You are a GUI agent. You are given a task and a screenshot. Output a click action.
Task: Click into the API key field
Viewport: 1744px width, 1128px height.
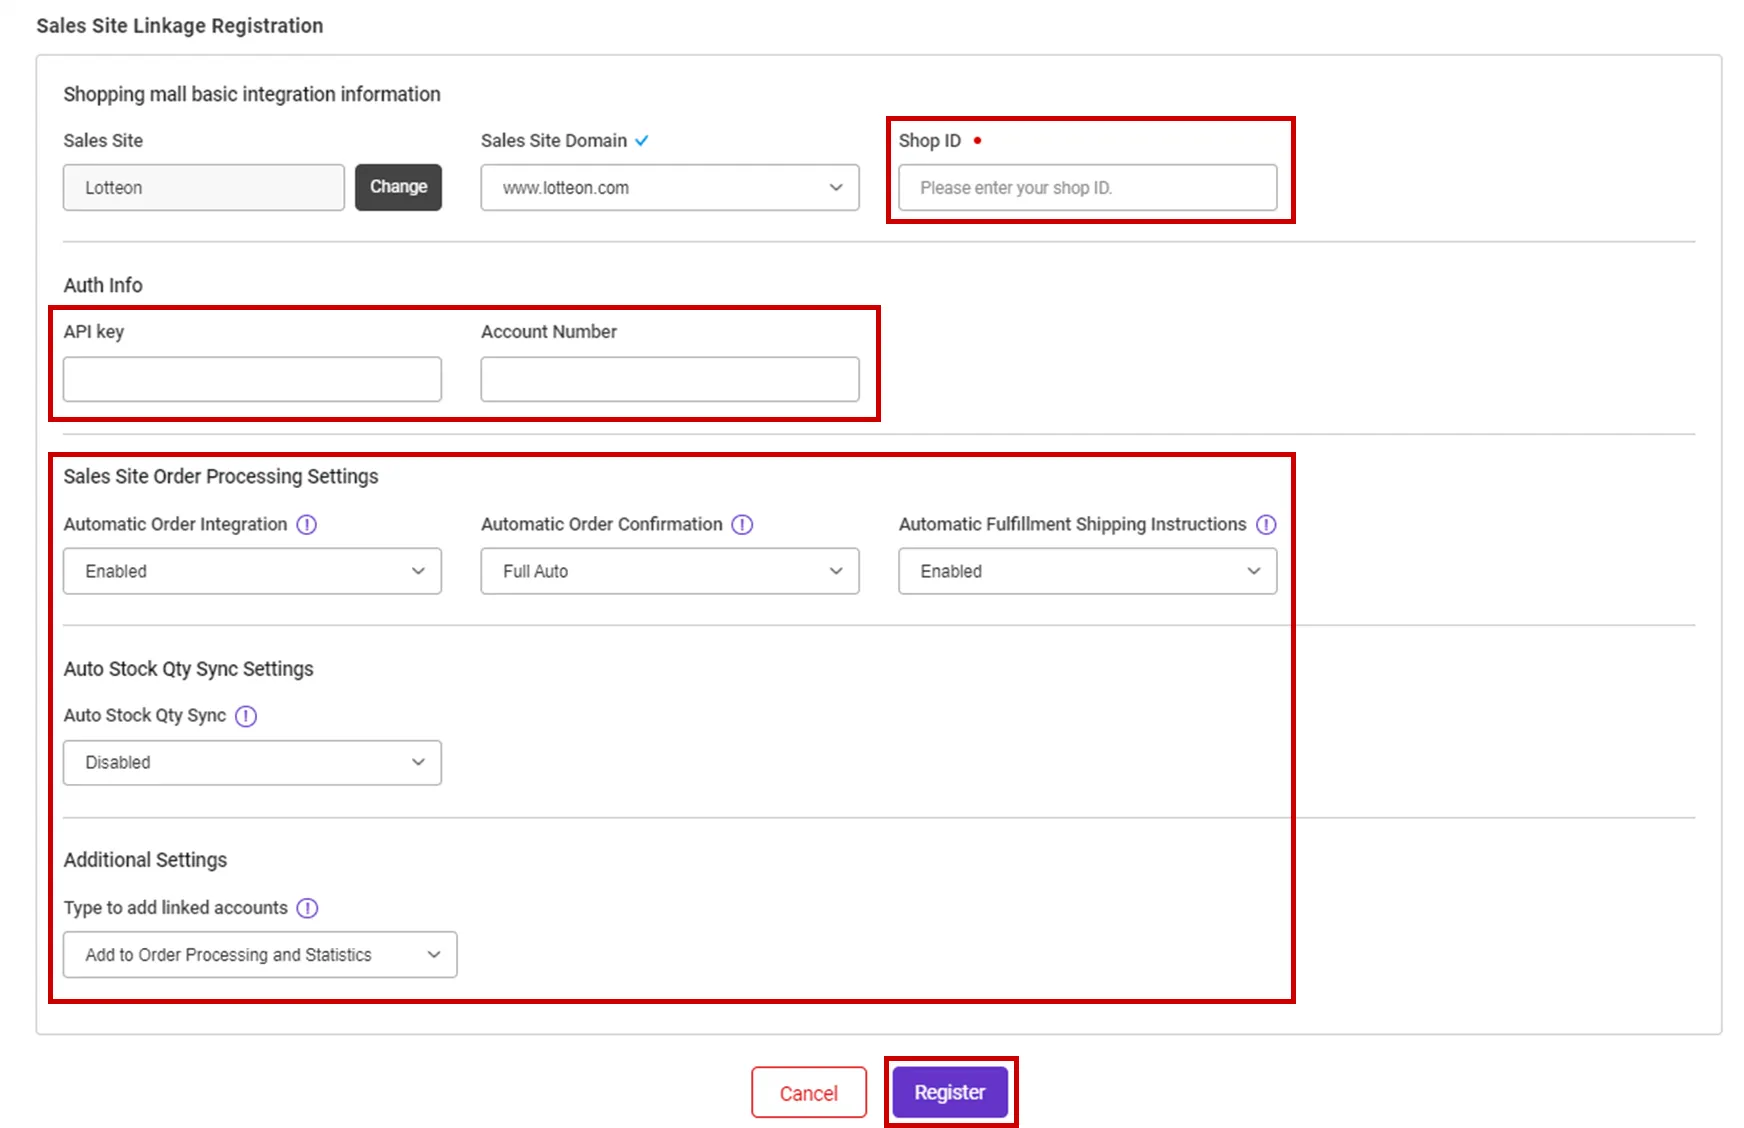(252, 379)
